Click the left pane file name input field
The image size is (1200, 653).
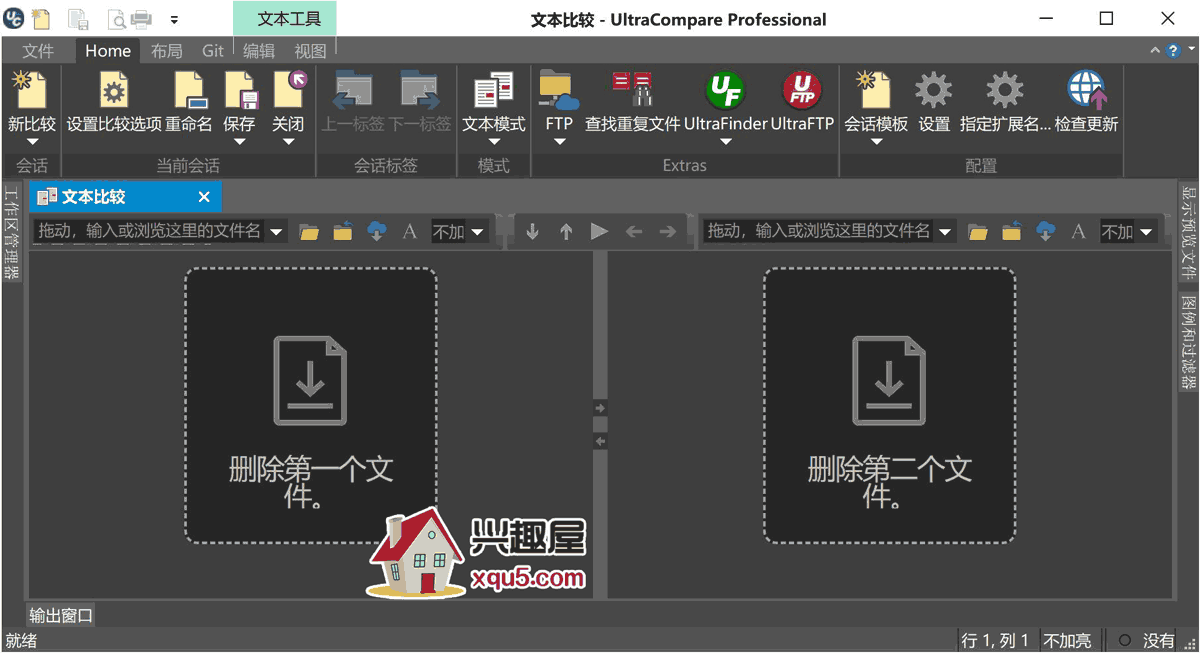point(149,232)
